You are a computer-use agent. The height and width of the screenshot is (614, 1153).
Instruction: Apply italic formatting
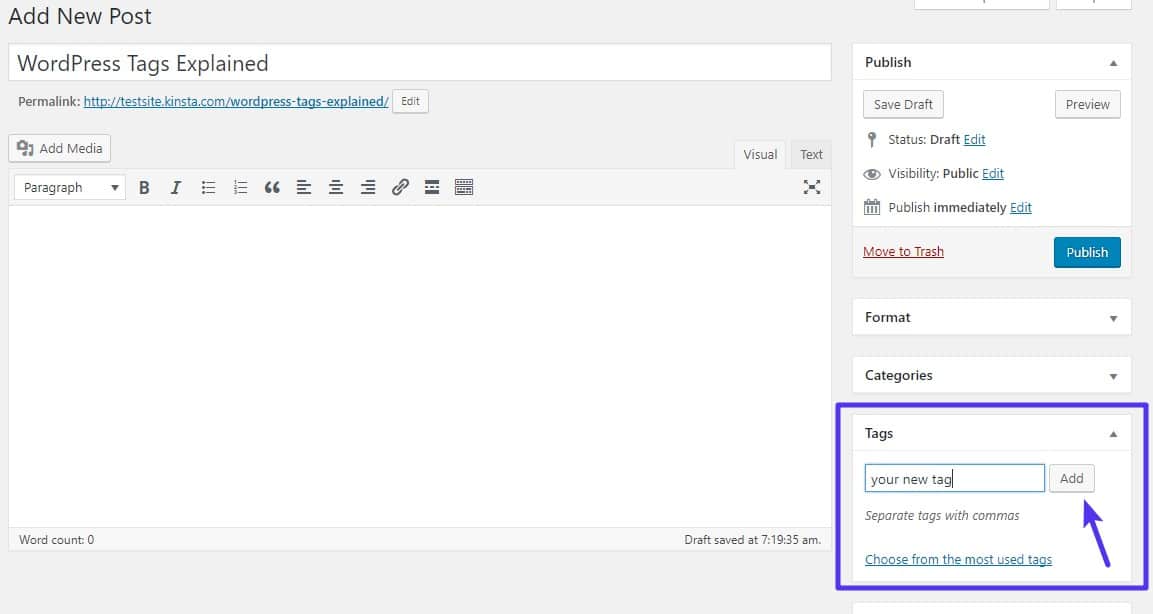176,187
